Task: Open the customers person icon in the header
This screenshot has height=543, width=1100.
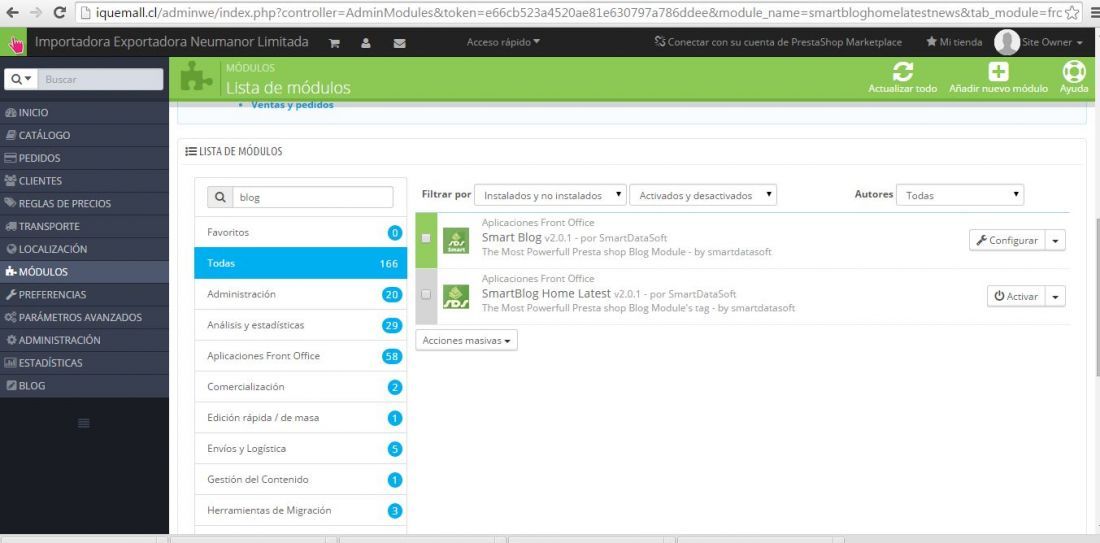Action: [365, 43]
